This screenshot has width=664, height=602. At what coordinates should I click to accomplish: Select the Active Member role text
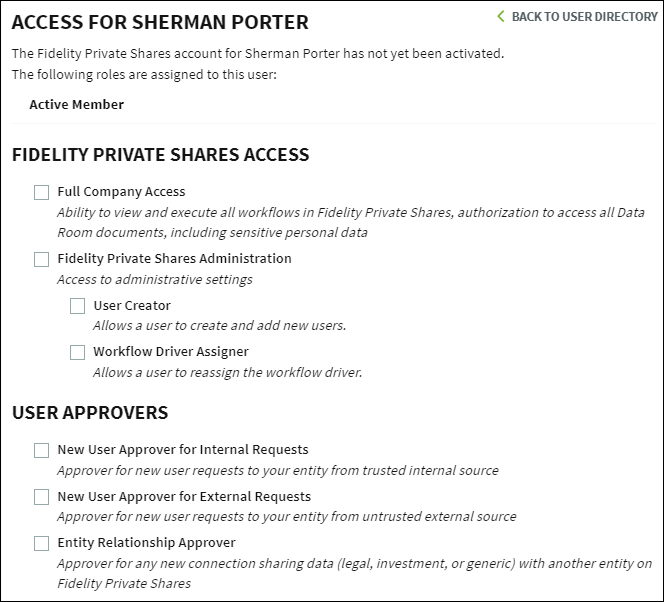point(77,104)
